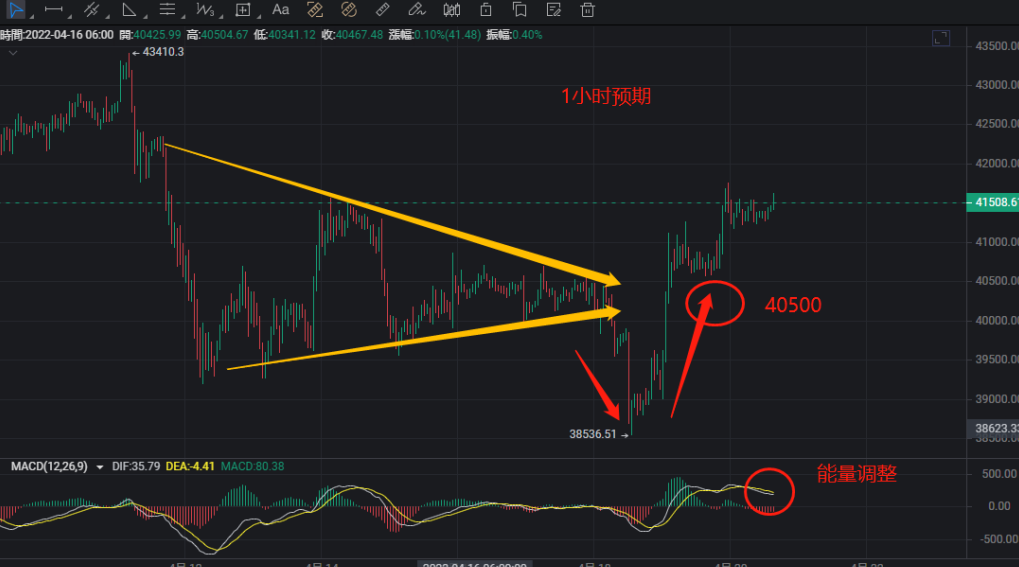1019x567 pixels.
Task: Select the plain ruler measuring tool
Action: (x=383, y=10)
